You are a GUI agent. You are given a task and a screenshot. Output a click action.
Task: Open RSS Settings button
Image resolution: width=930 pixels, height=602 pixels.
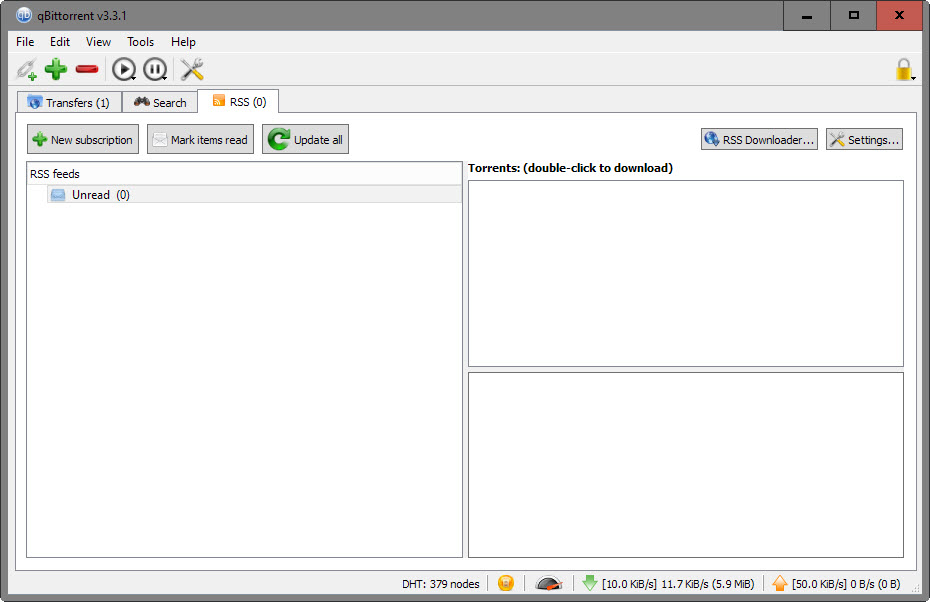point(865,139)
